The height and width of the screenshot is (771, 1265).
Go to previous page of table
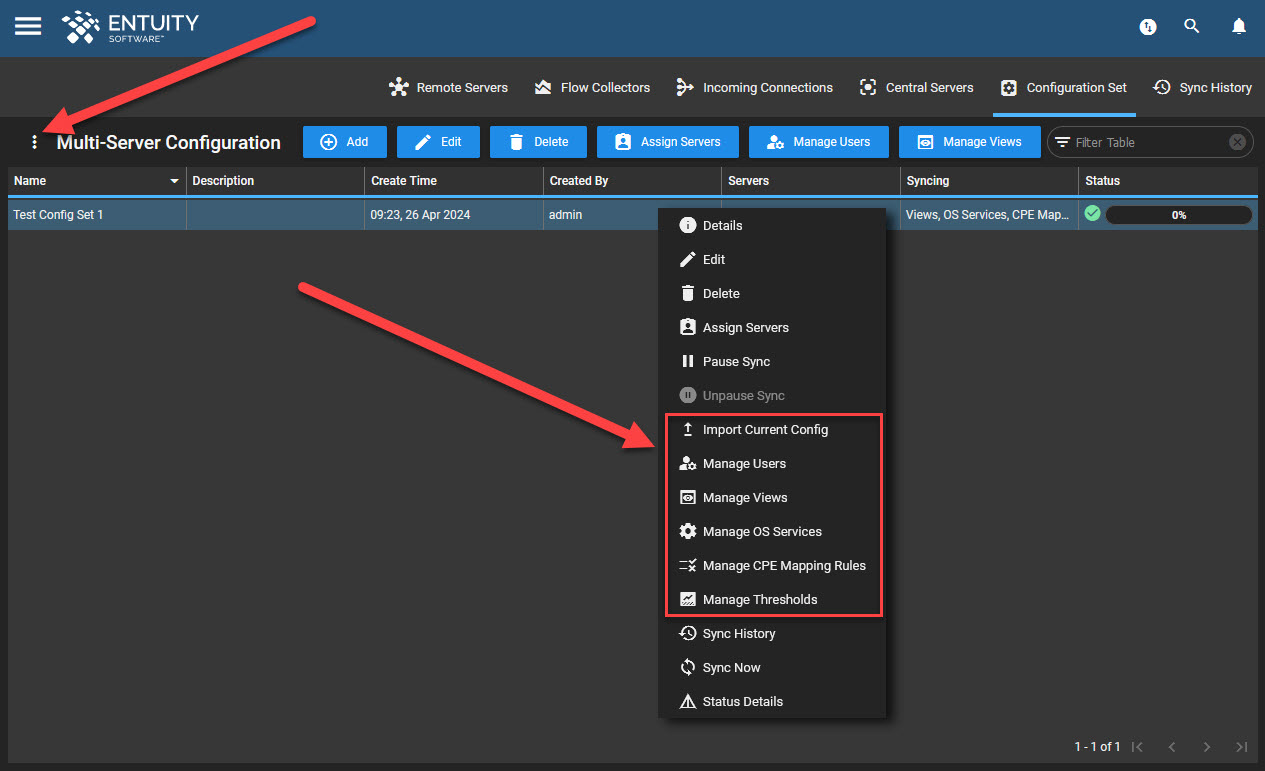[1172, 747]
